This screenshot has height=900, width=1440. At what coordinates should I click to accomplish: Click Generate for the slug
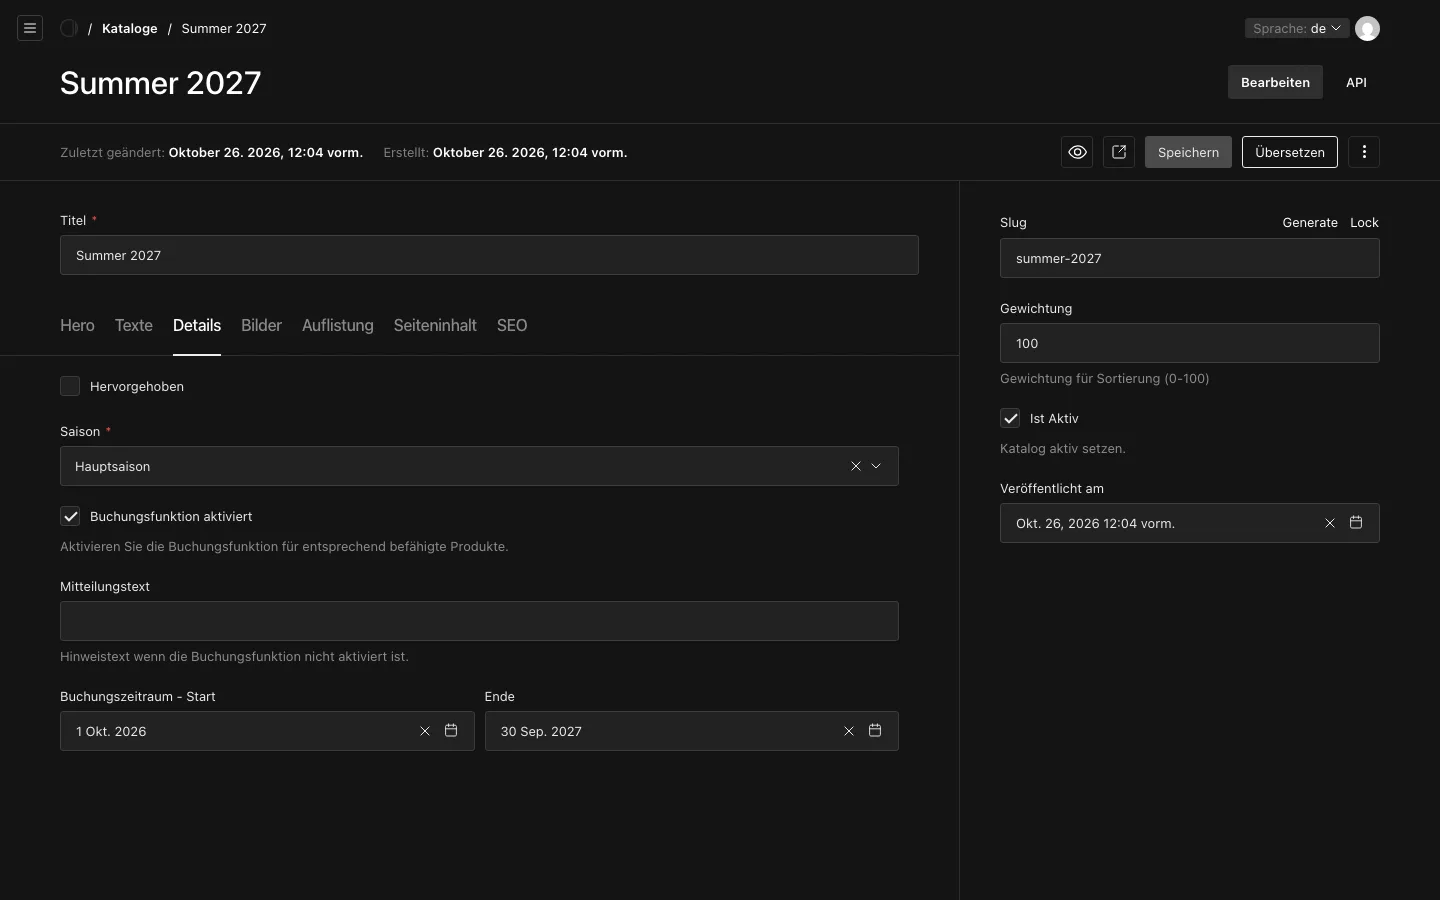coord(1310,222)
